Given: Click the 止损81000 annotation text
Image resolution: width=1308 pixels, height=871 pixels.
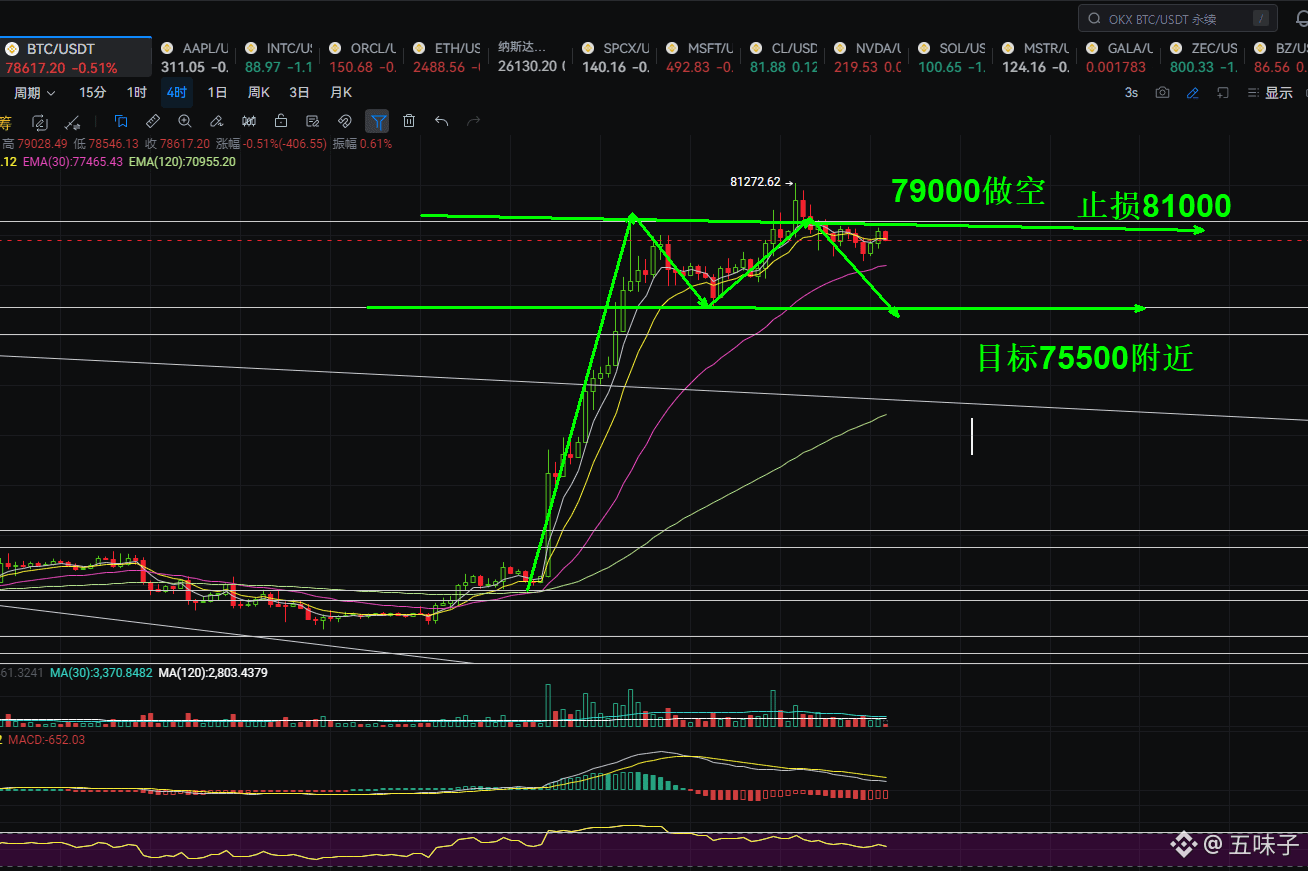Looking at the screenshot, I should point(1155,206).
